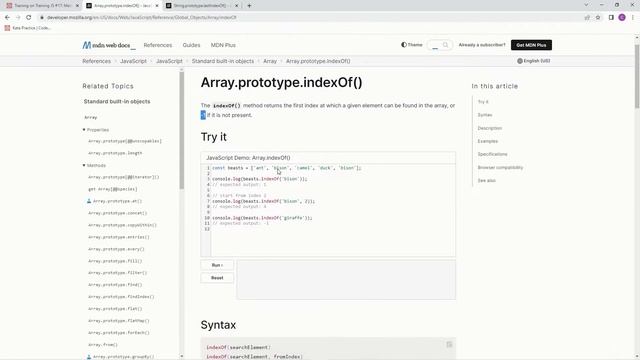Open Array.prototype.flat() in the sidebar
The height and width of the screenshot is (360, 640).
pyautogui.click(x=115, y=309)
